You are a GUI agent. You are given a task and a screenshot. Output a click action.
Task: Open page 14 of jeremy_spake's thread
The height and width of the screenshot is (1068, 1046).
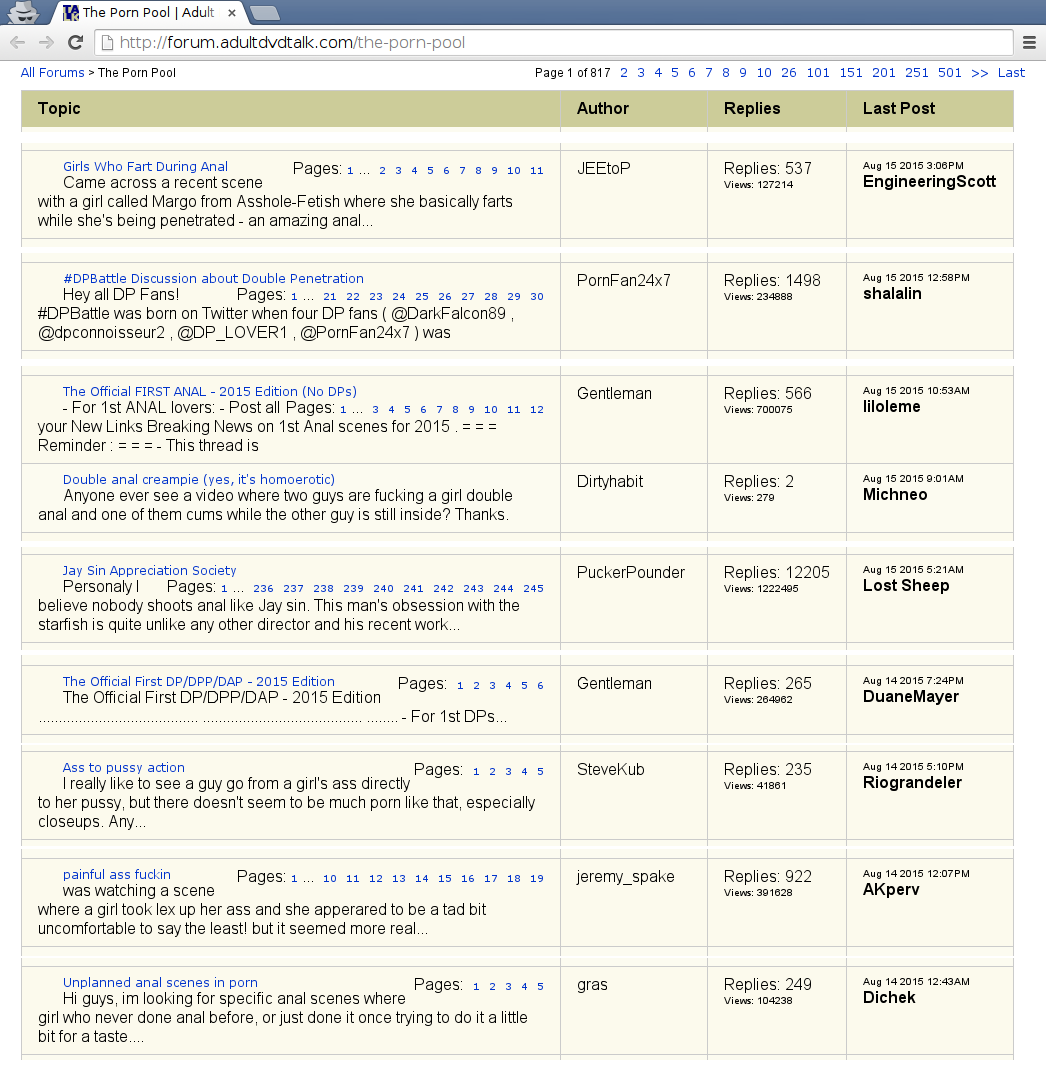point(422,879)
